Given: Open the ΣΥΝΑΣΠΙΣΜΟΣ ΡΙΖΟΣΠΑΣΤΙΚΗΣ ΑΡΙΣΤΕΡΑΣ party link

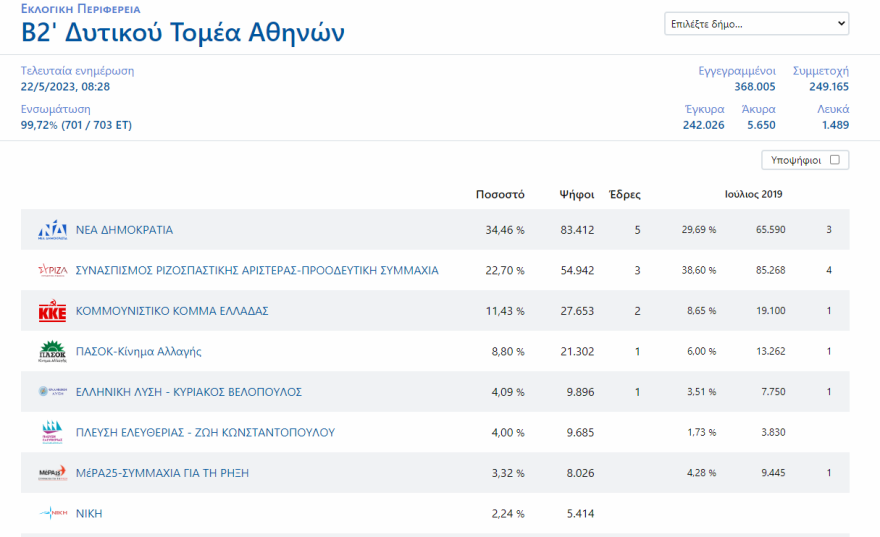Looking at the screenshot, I should [257, 270].
